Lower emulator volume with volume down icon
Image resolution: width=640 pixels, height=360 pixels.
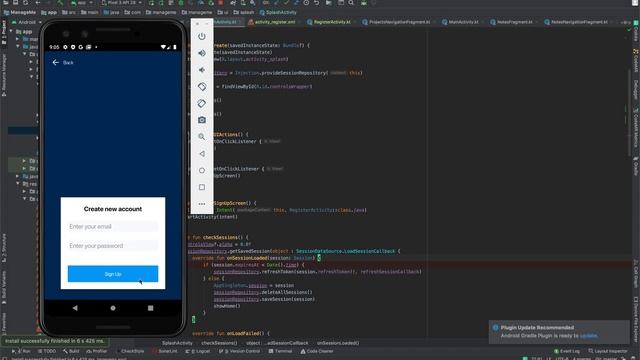pos(202,70)
